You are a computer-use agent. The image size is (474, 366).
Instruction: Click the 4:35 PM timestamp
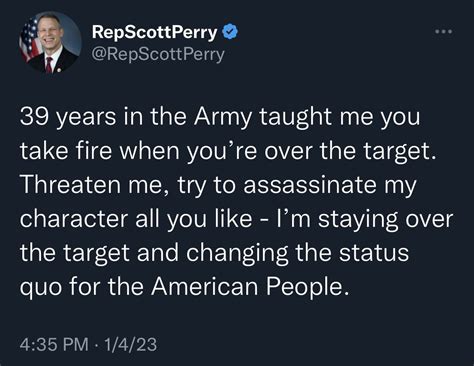point(54,344)
